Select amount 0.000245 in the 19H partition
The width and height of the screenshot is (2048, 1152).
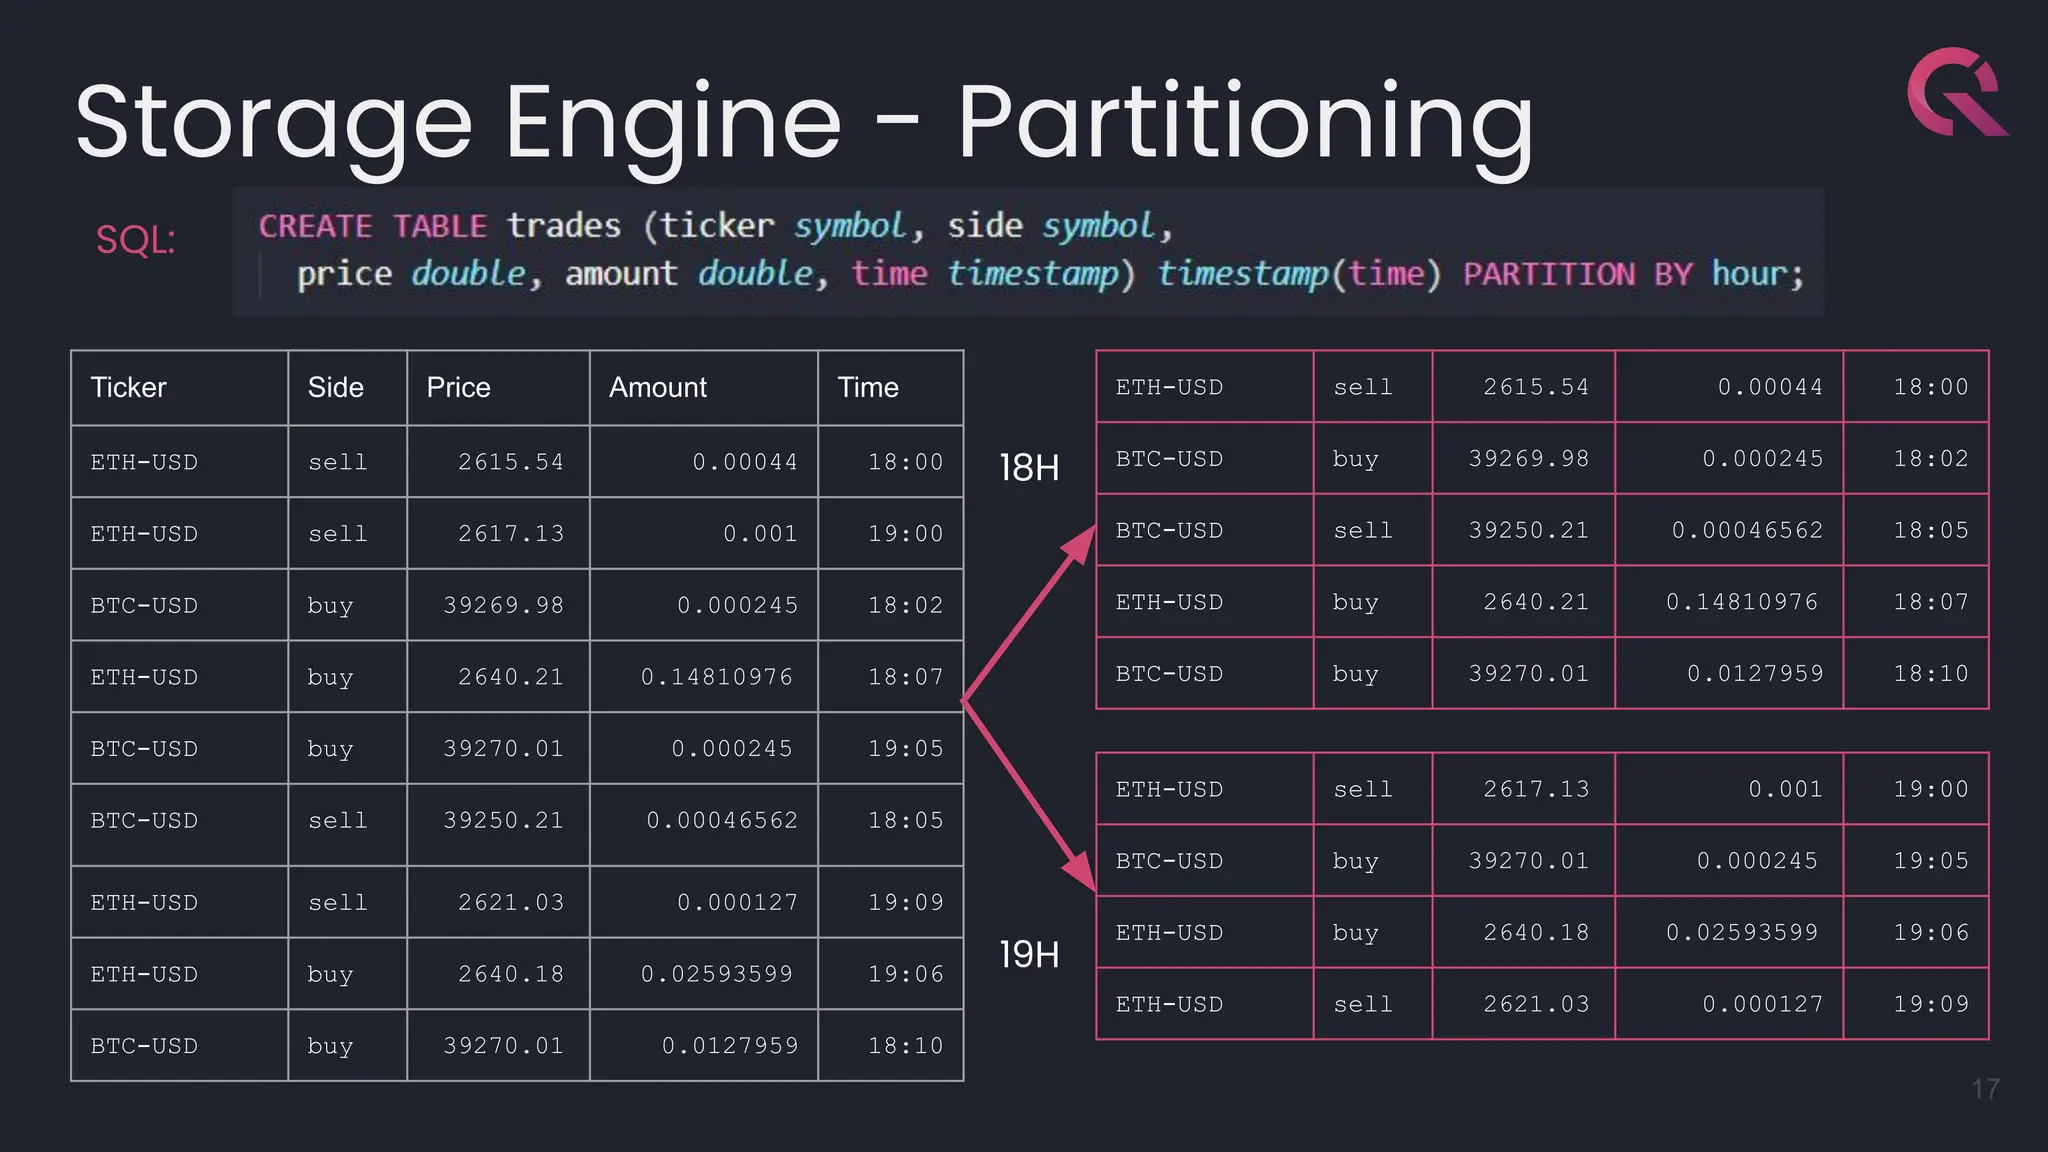(x=1757, y=861)
